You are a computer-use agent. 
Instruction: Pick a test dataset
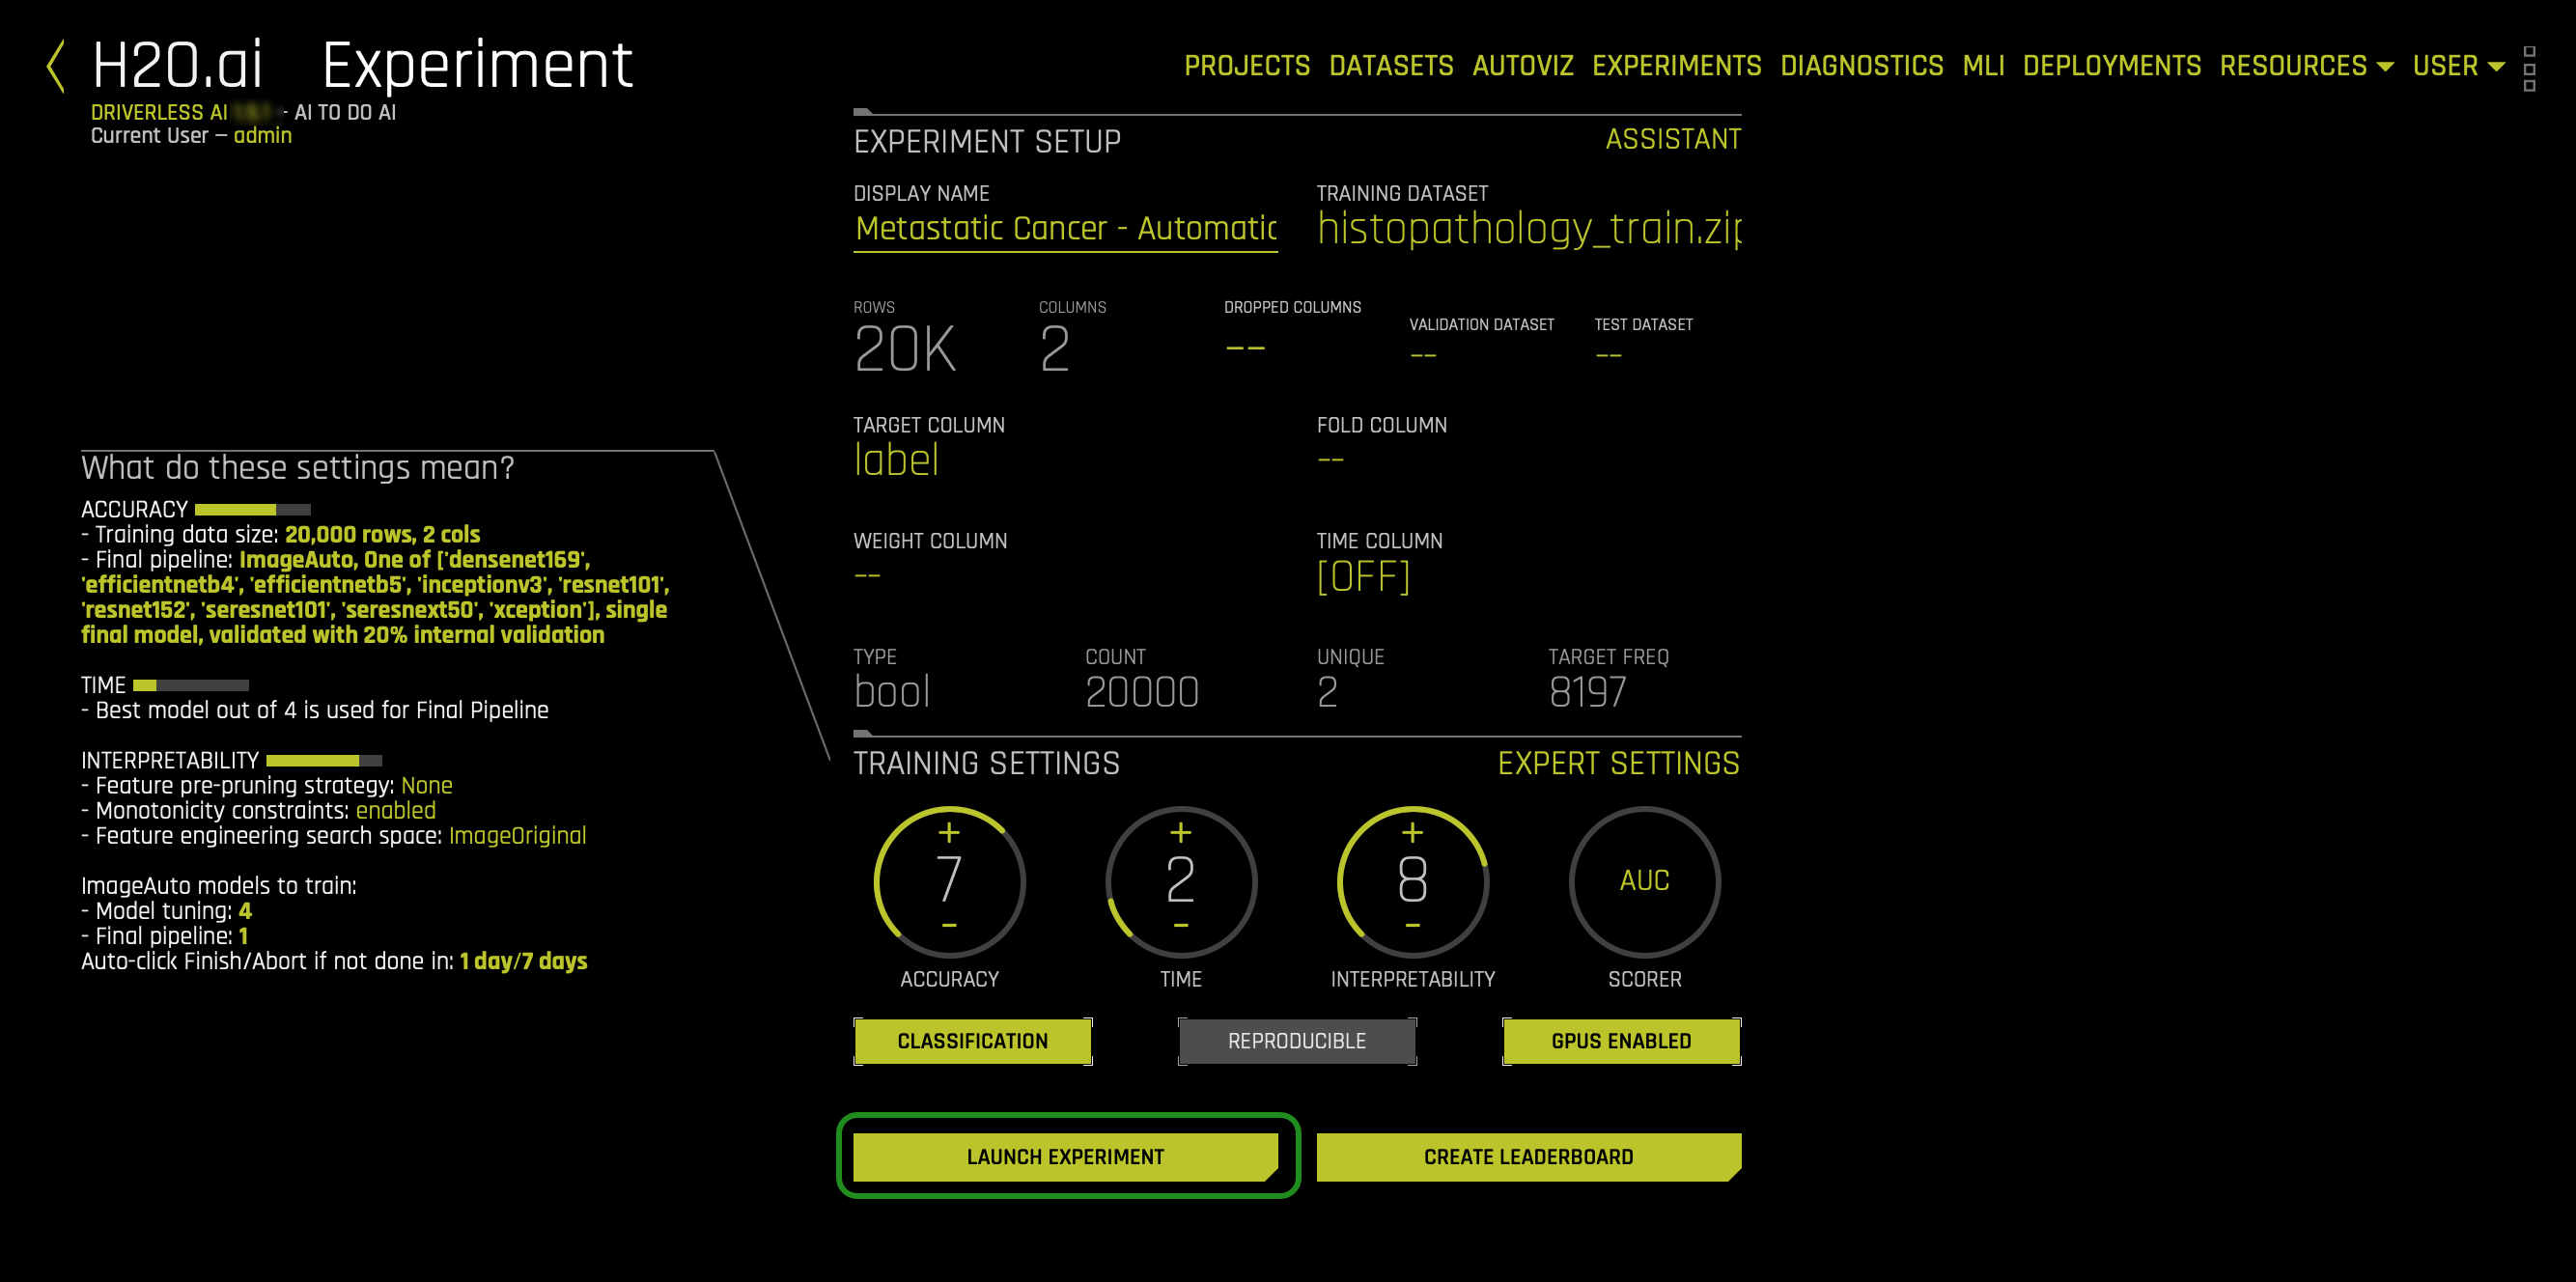point(1608,356)
